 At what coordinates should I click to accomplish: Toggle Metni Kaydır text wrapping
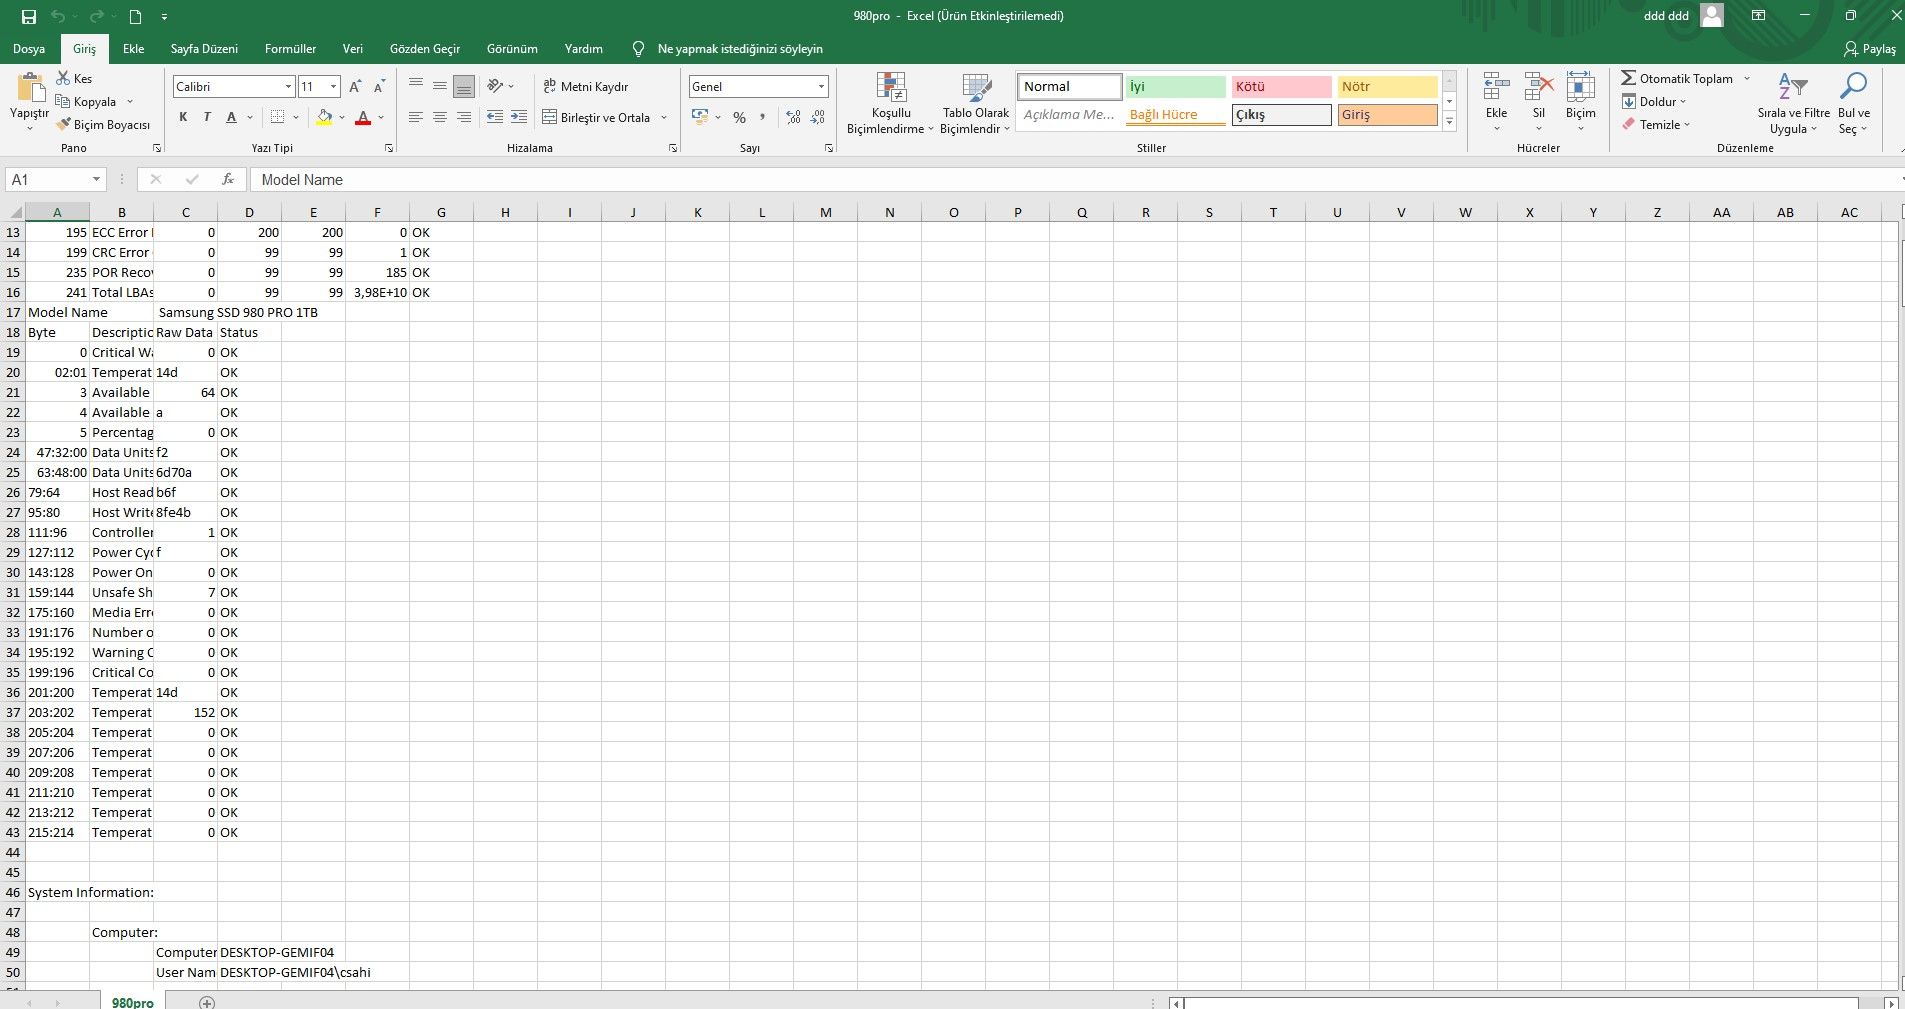[586, 87]
